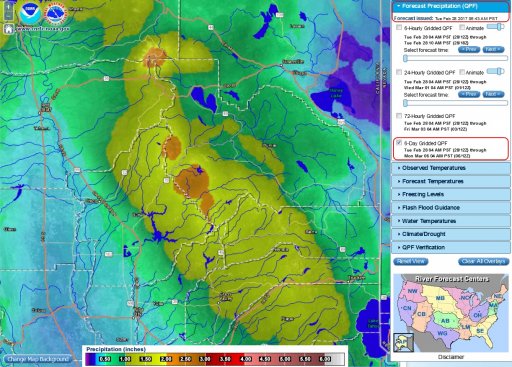Select MA region on River Forecast Centers map
The height and width of the screenshot is (367, 512).
pos(492,305)
